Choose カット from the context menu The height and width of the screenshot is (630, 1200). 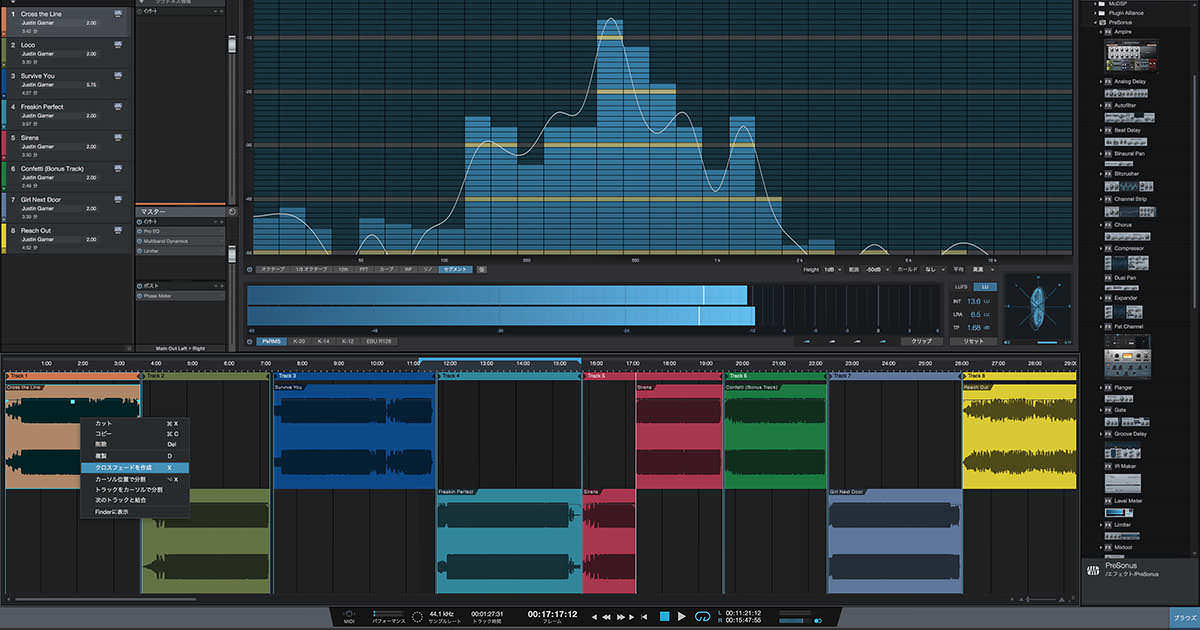(135, 423)
